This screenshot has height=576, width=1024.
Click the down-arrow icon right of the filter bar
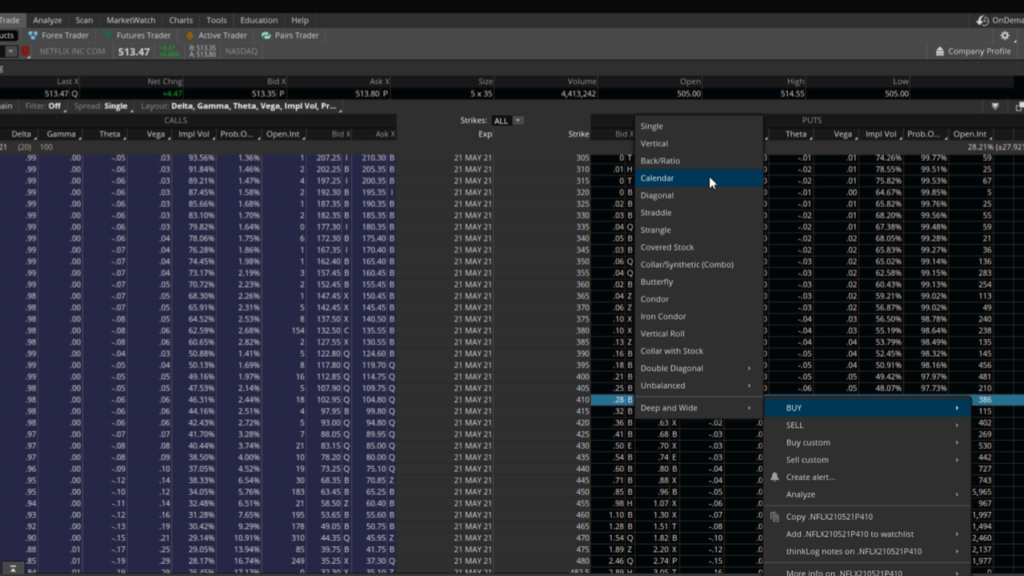pyautogui.click(x=995, y=106)
